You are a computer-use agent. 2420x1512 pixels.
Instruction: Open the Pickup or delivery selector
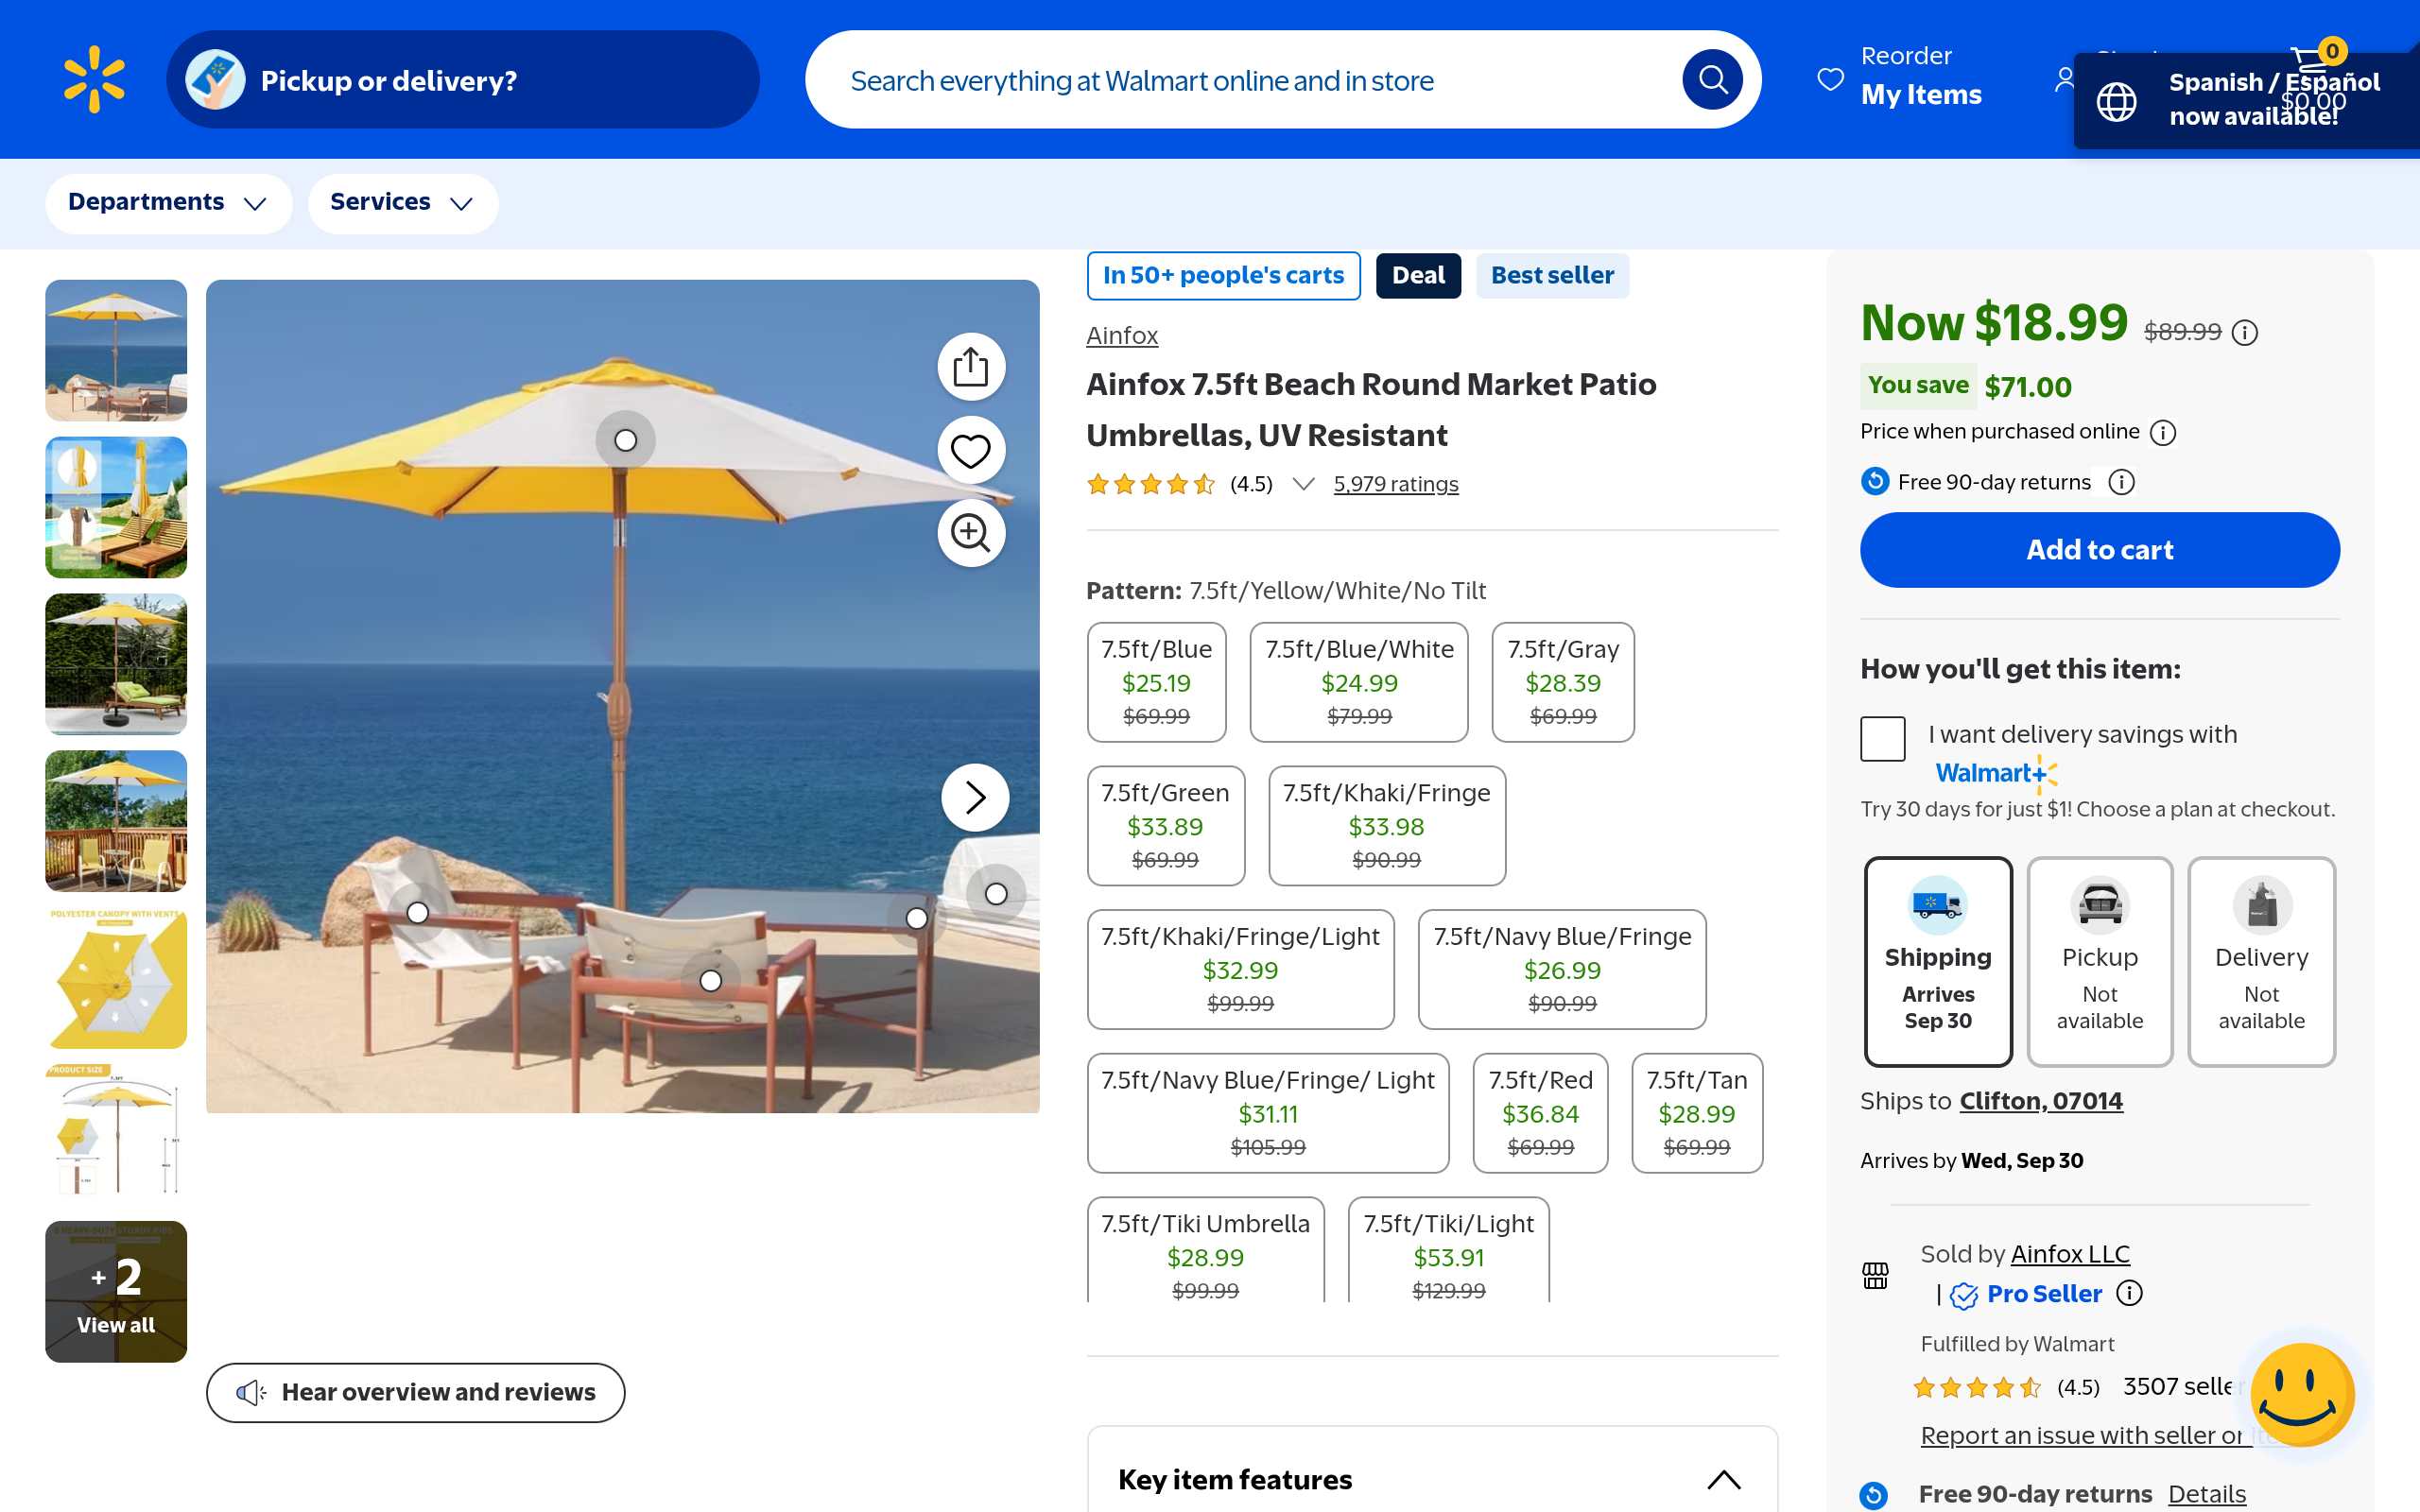463,79
